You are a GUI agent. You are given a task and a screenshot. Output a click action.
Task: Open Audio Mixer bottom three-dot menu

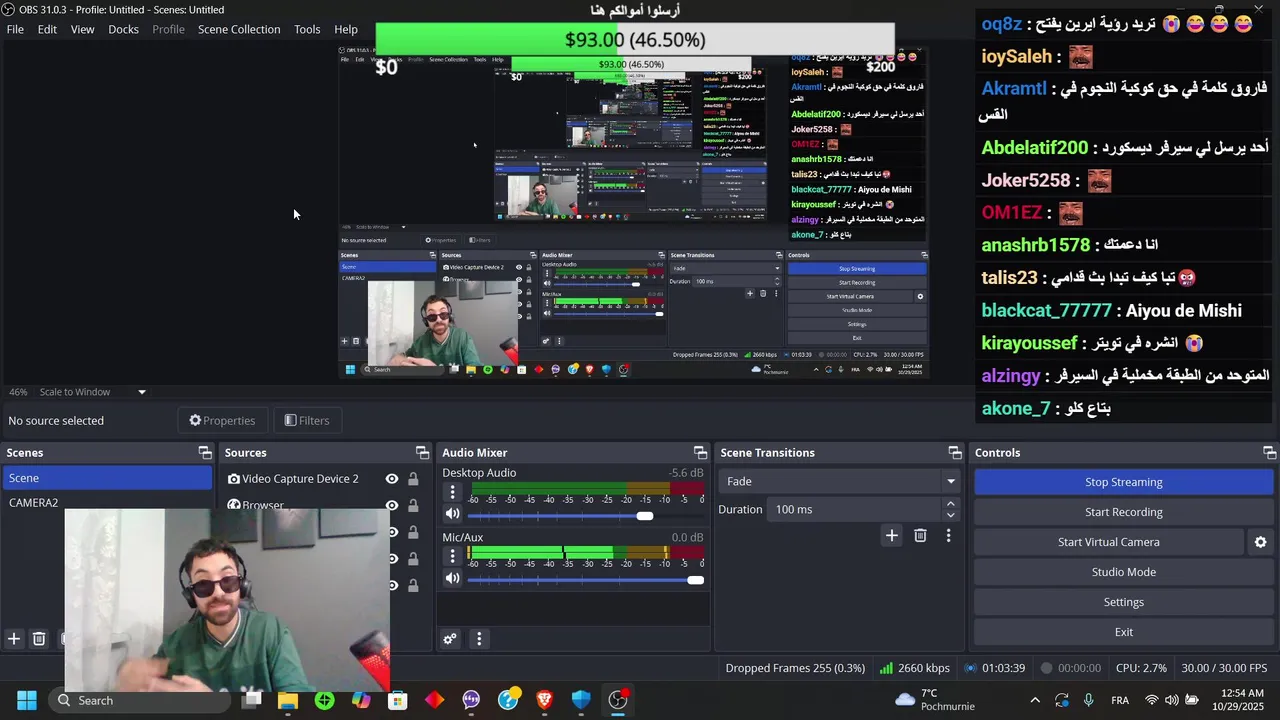point(479,639)
